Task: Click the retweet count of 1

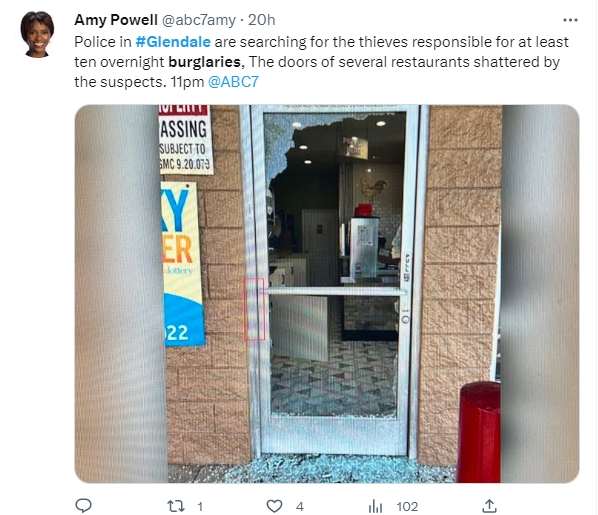Action: click(x=200, y=507)
